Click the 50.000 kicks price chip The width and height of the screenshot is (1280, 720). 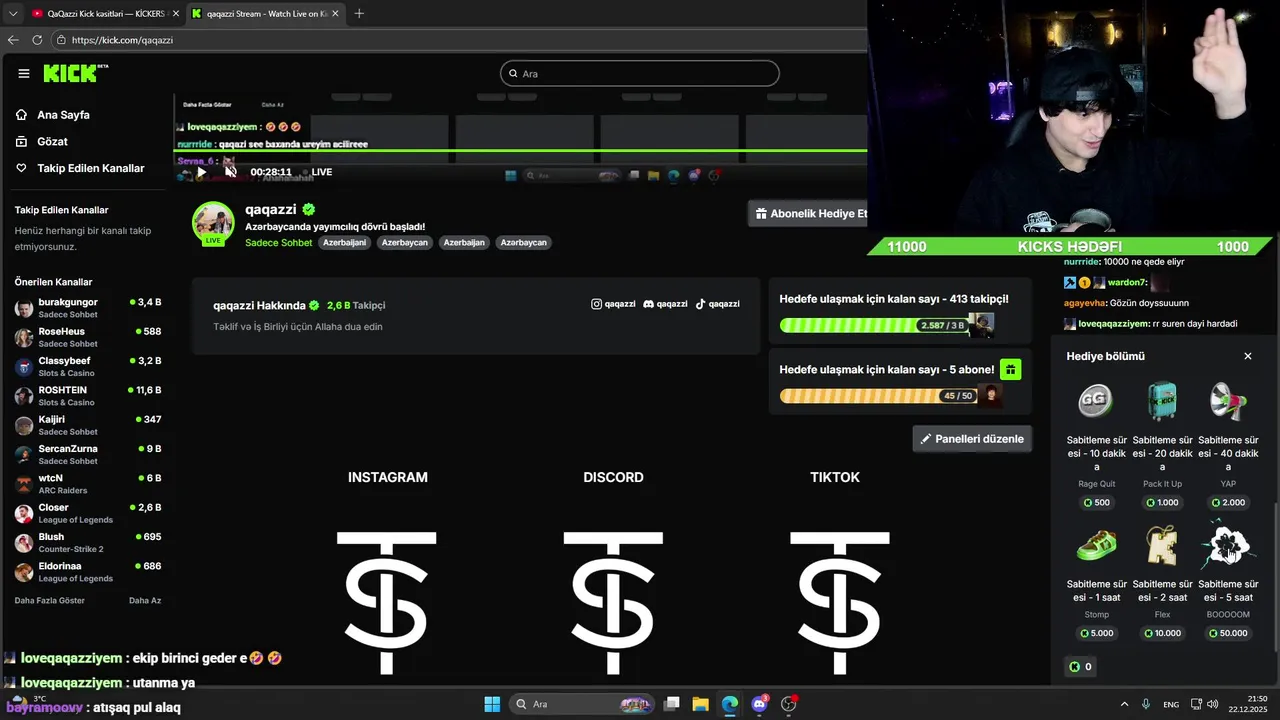click(x=1228, y=633)
